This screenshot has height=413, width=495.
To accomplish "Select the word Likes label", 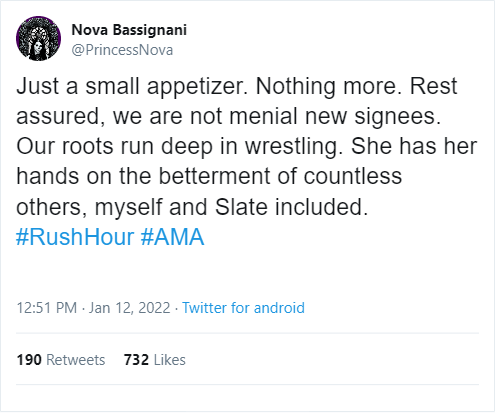I will (x=170, y=360).
